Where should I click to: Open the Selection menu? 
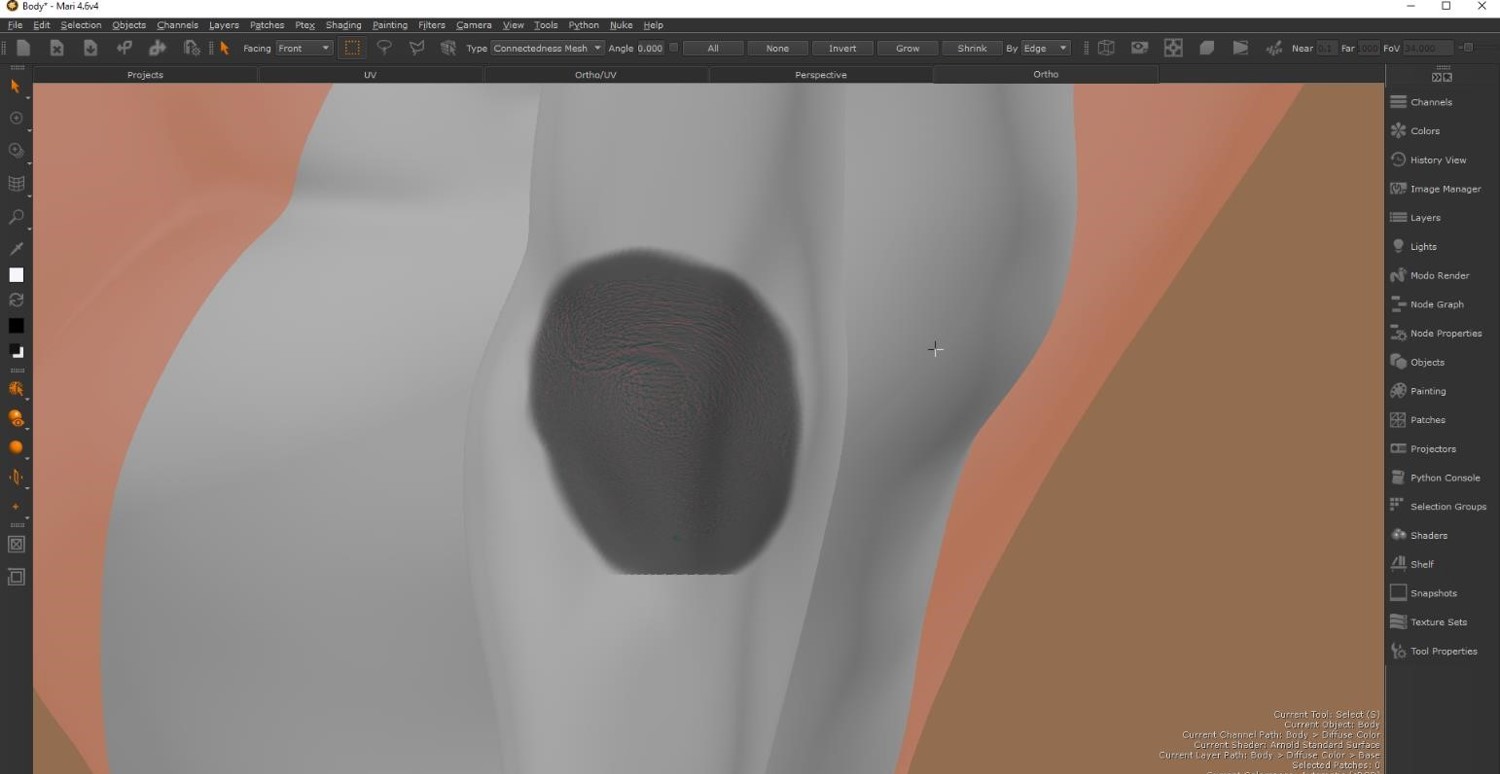[81, 25]
